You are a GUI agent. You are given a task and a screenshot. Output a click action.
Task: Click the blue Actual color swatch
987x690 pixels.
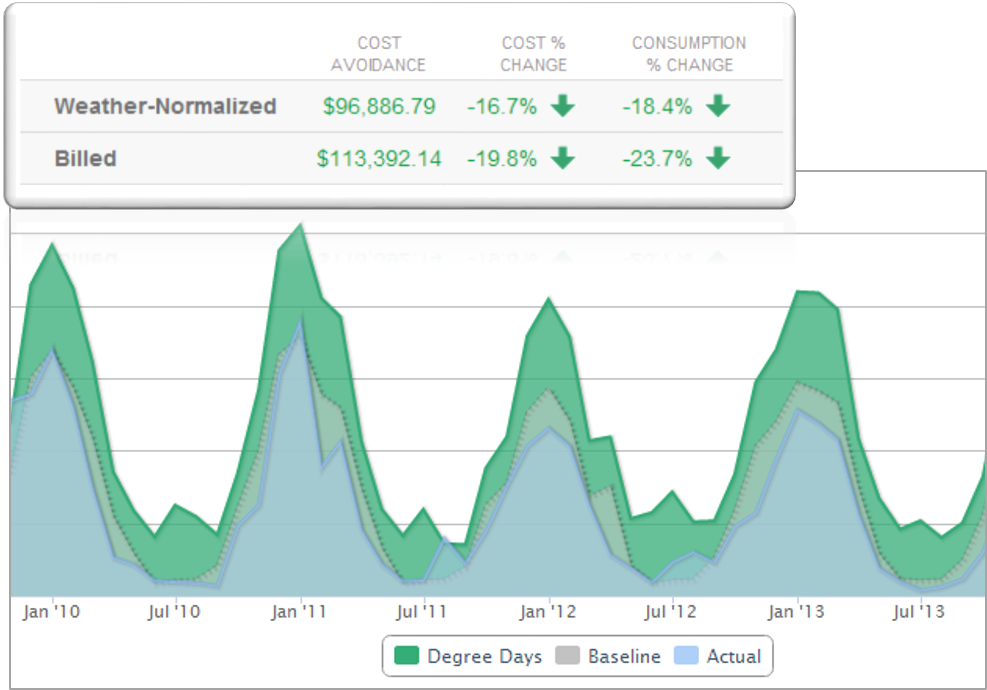point(686,655)
